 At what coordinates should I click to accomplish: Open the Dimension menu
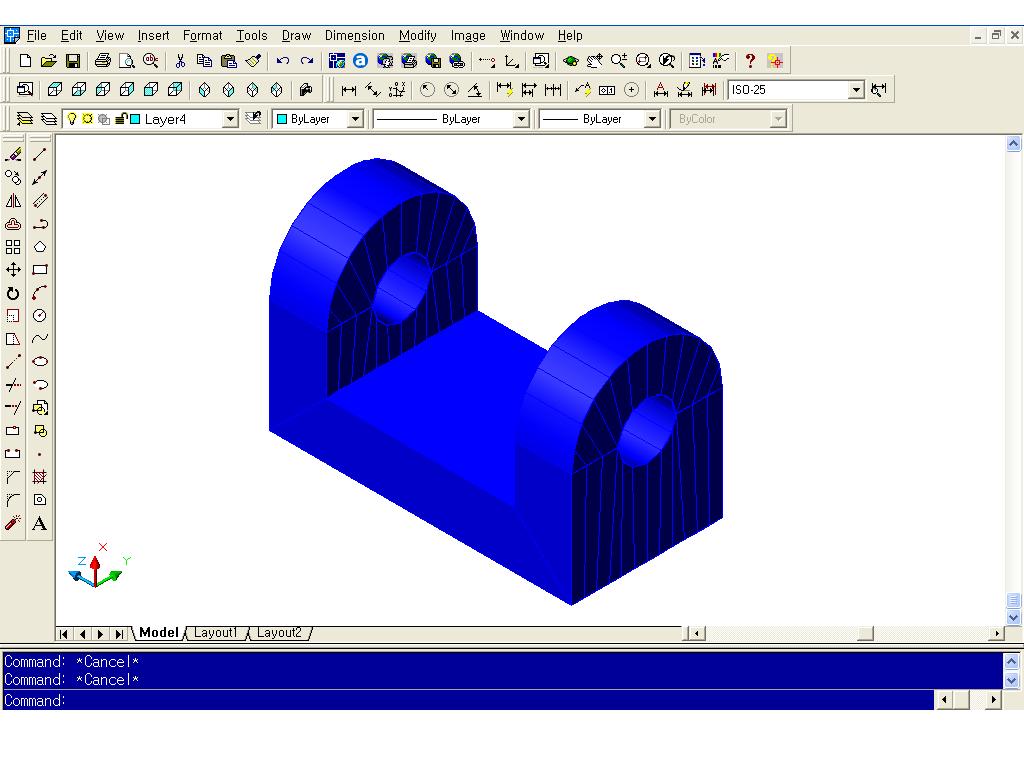[x=355, y=35]
